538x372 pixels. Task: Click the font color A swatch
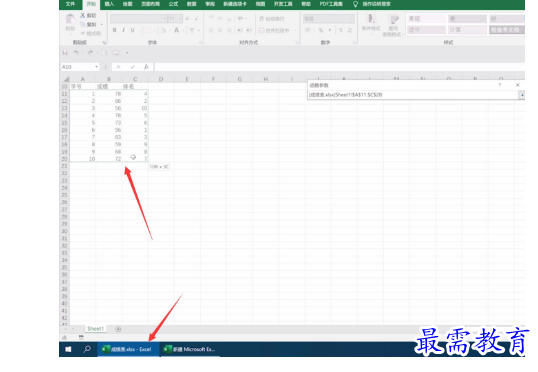tap(176, 30)
